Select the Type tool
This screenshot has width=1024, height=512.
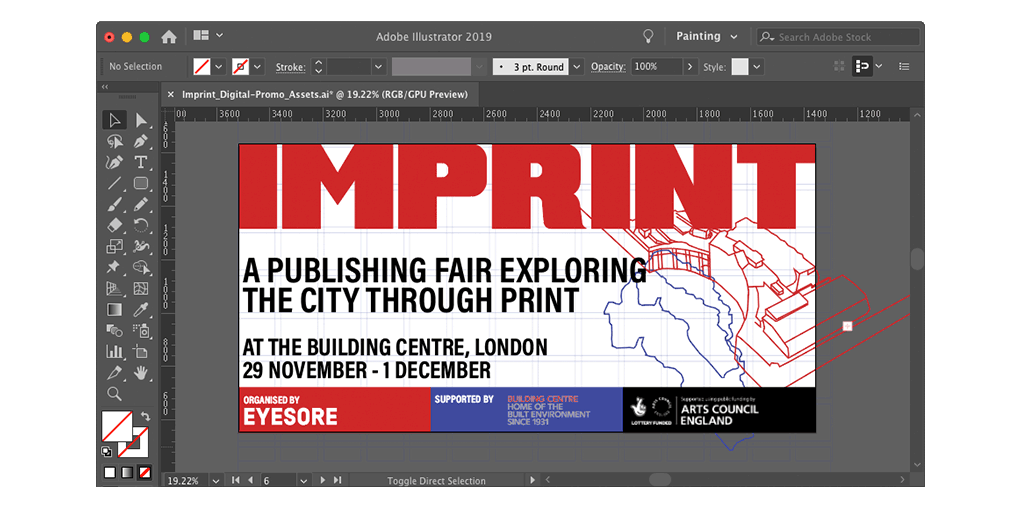141,162
